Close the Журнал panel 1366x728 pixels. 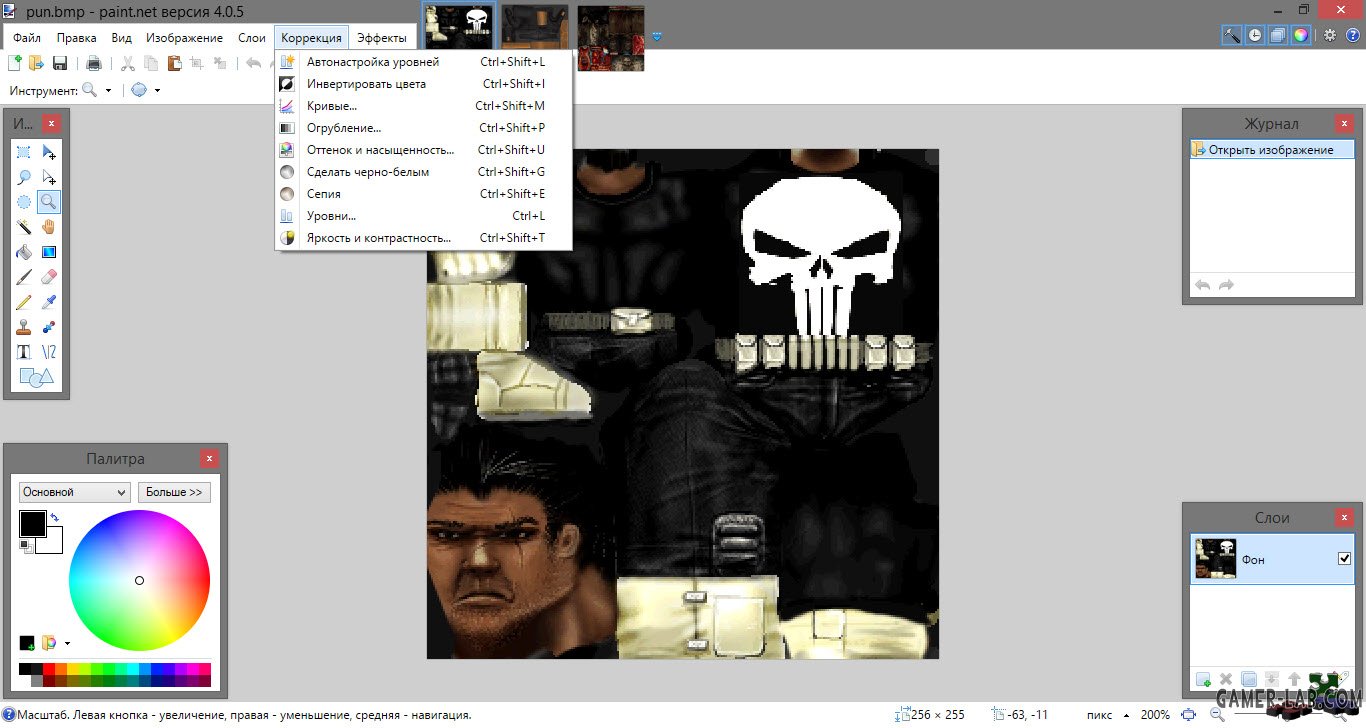pos(1345,124)
